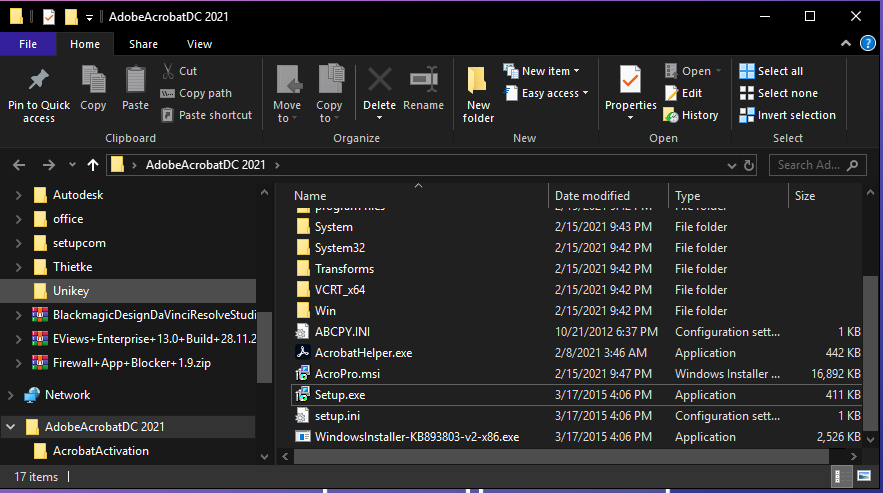Click Select none in the ribbon
883x493 pixels.
click(x=778, y=93)
